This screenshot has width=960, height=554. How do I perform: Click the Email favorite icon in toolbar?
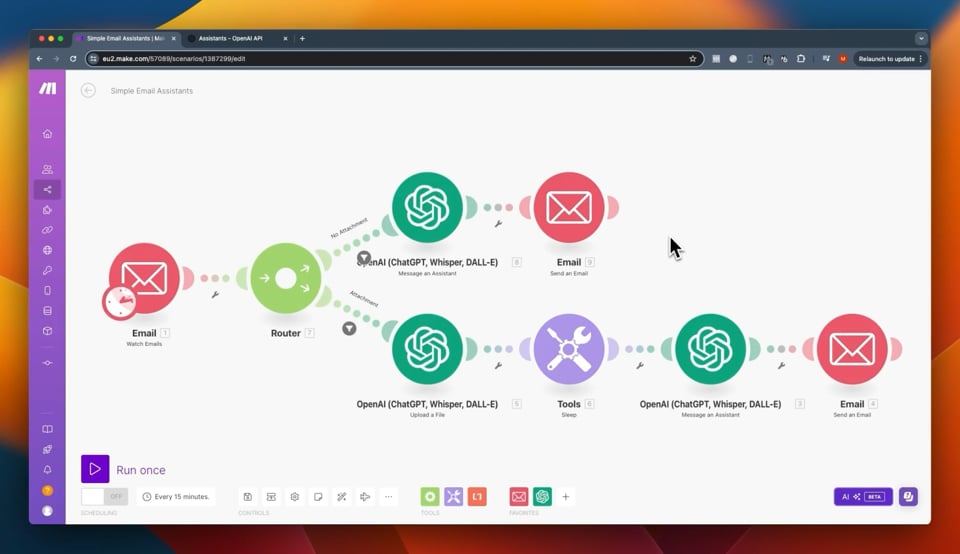pos(519,496)
